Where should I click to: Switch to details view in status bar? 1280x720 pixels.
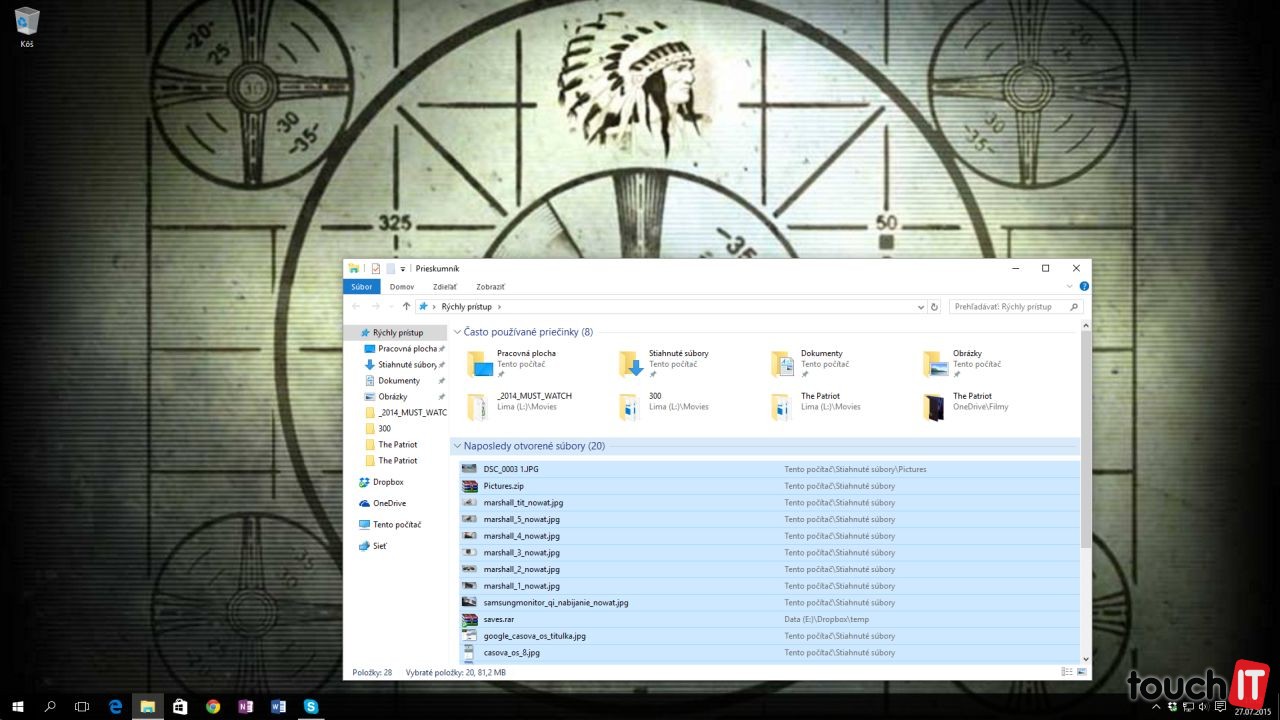point(1068,672)
